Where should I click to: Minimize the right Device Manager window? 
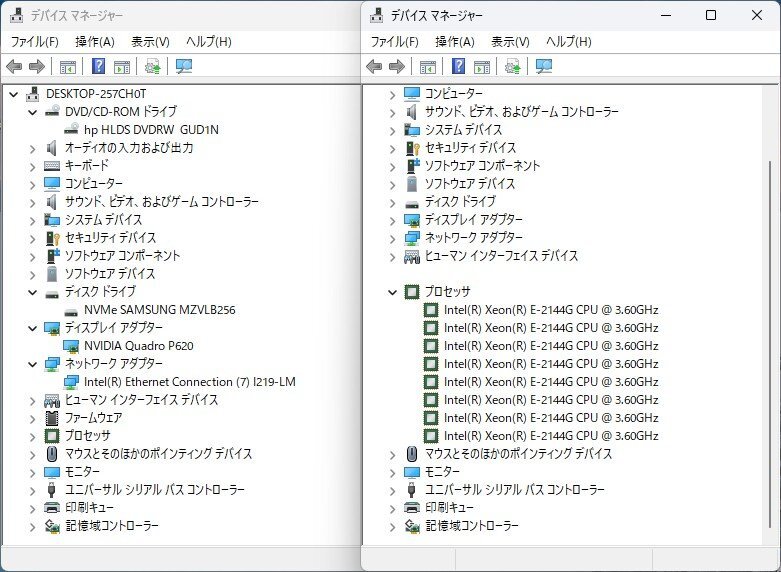click(x=666, y=15)
